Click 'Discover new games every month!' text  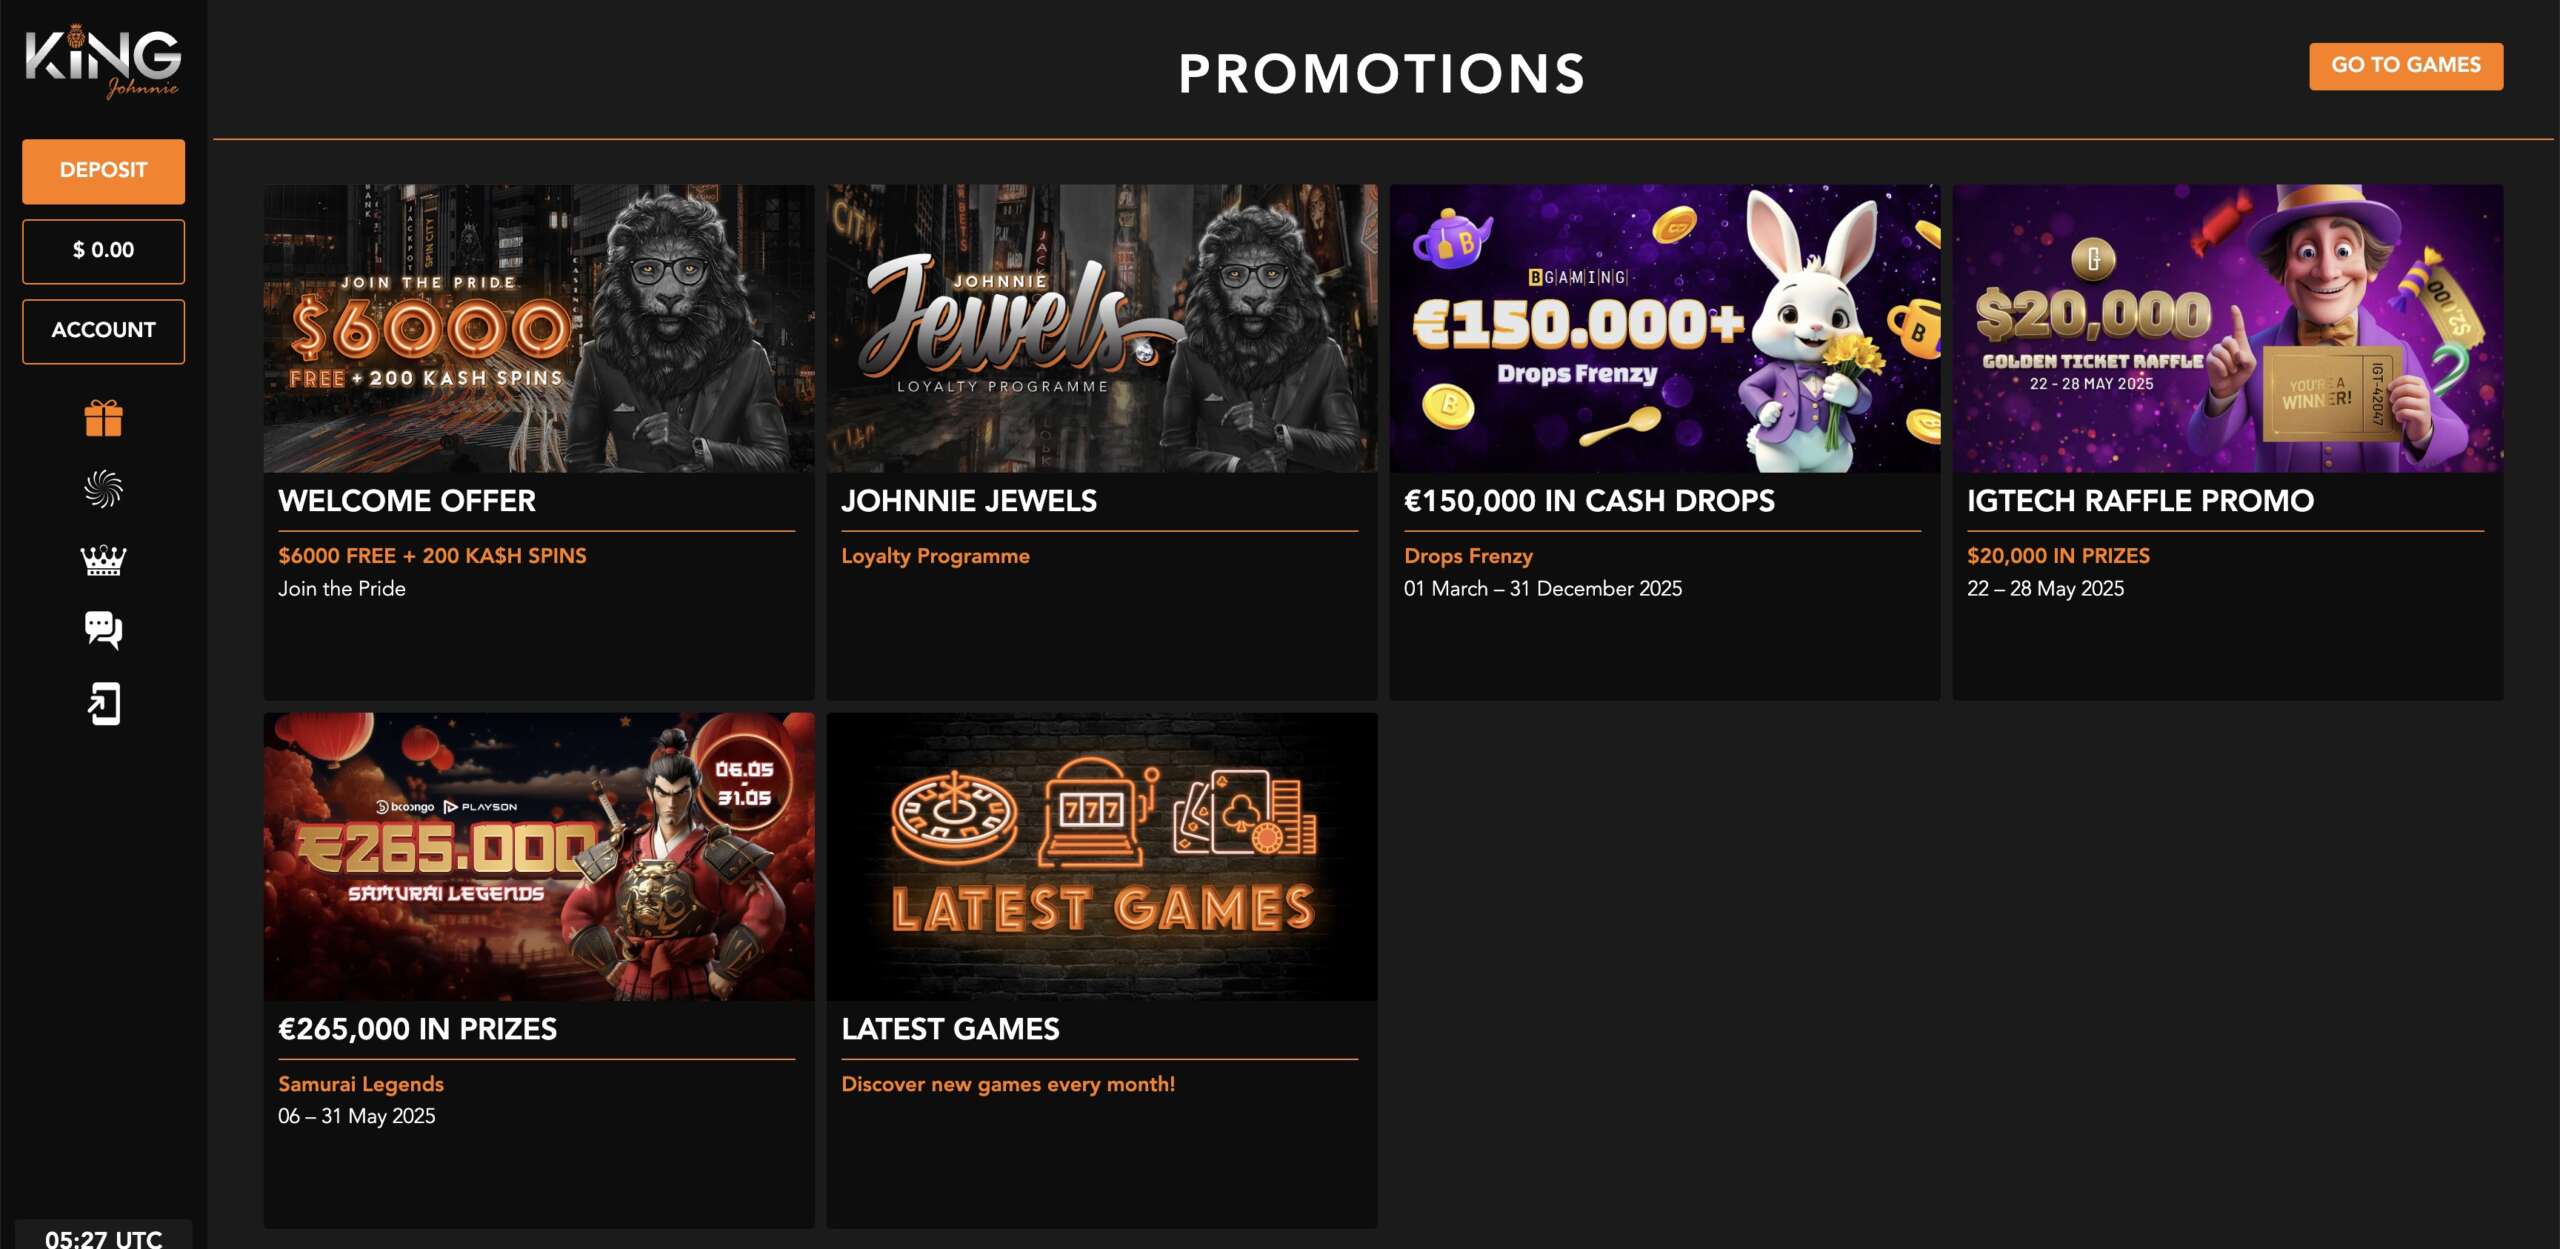click(x=1008, y=1084)
